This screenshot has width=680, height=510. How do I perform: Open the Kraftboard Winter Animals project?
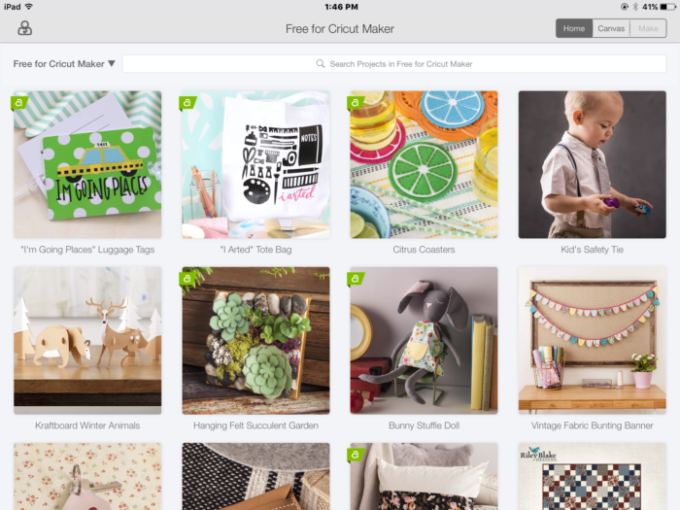(x=88, y=340)
